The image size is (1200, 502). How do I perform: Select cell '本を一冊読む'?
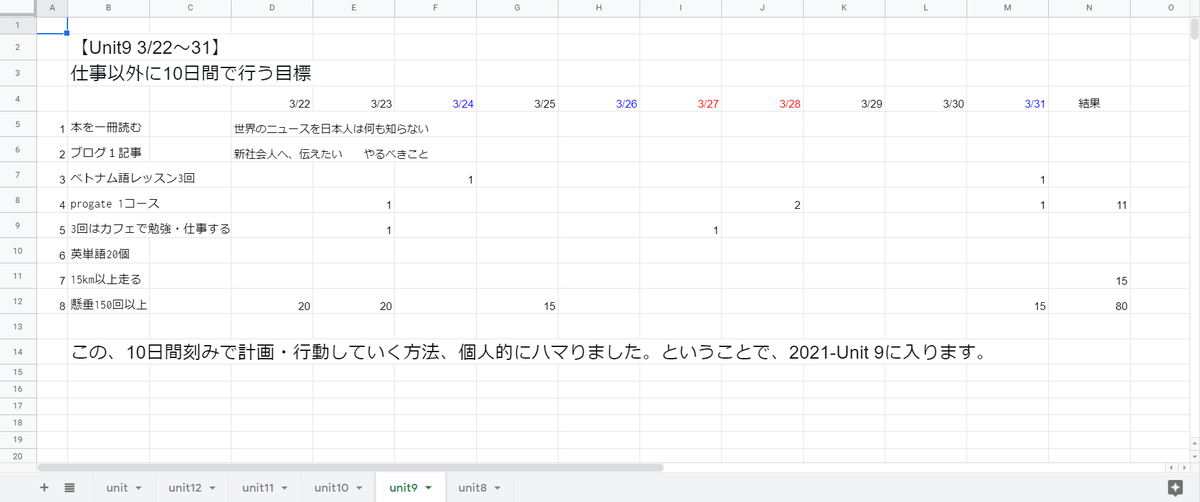pos(108,128)
